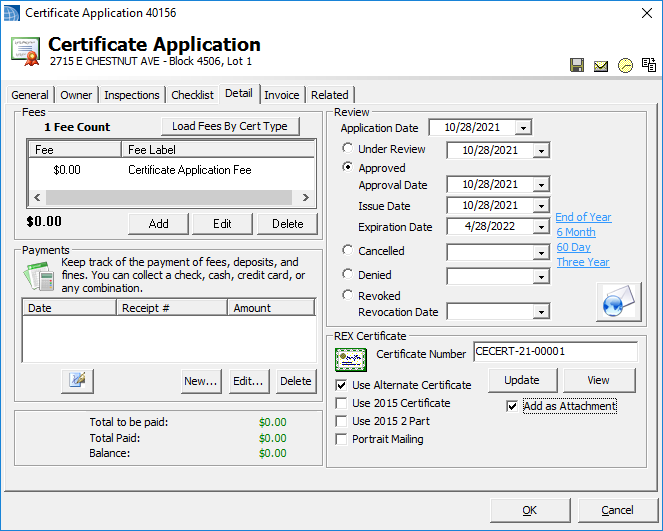Screen dimensions: 663x531
Task: Click the calculator payments icon
Action: tap(39, 276)
